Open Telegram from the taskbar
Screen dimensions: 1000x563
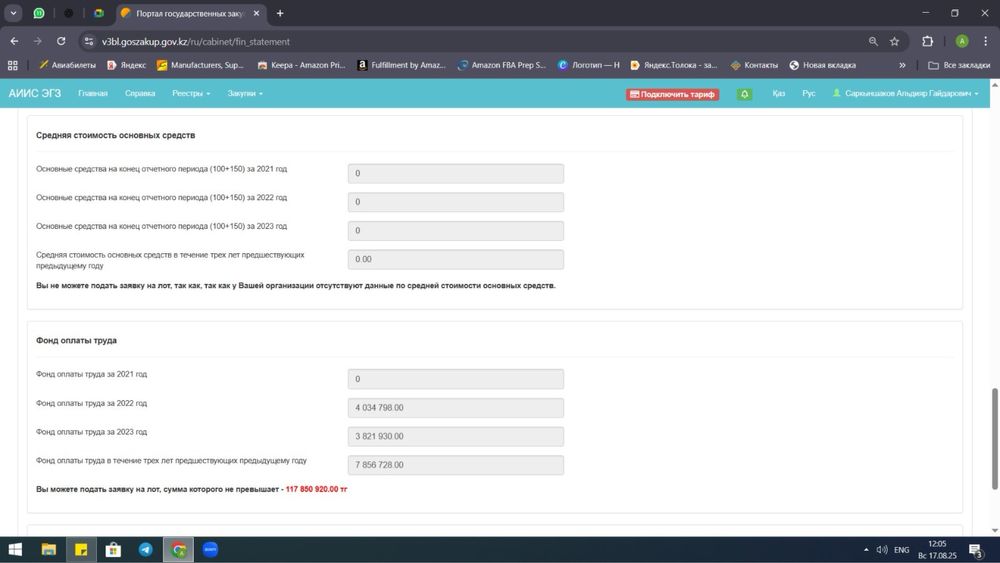pyautogui.click(x=145, y=550)
